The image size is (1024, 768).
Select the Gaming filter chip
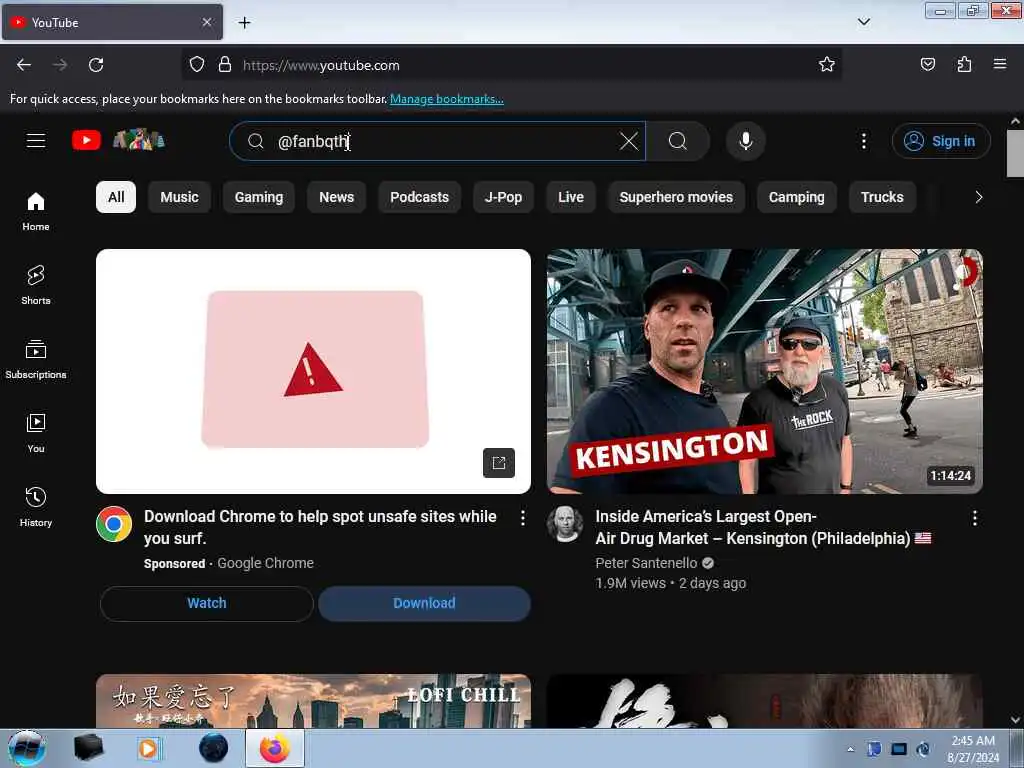259,197
